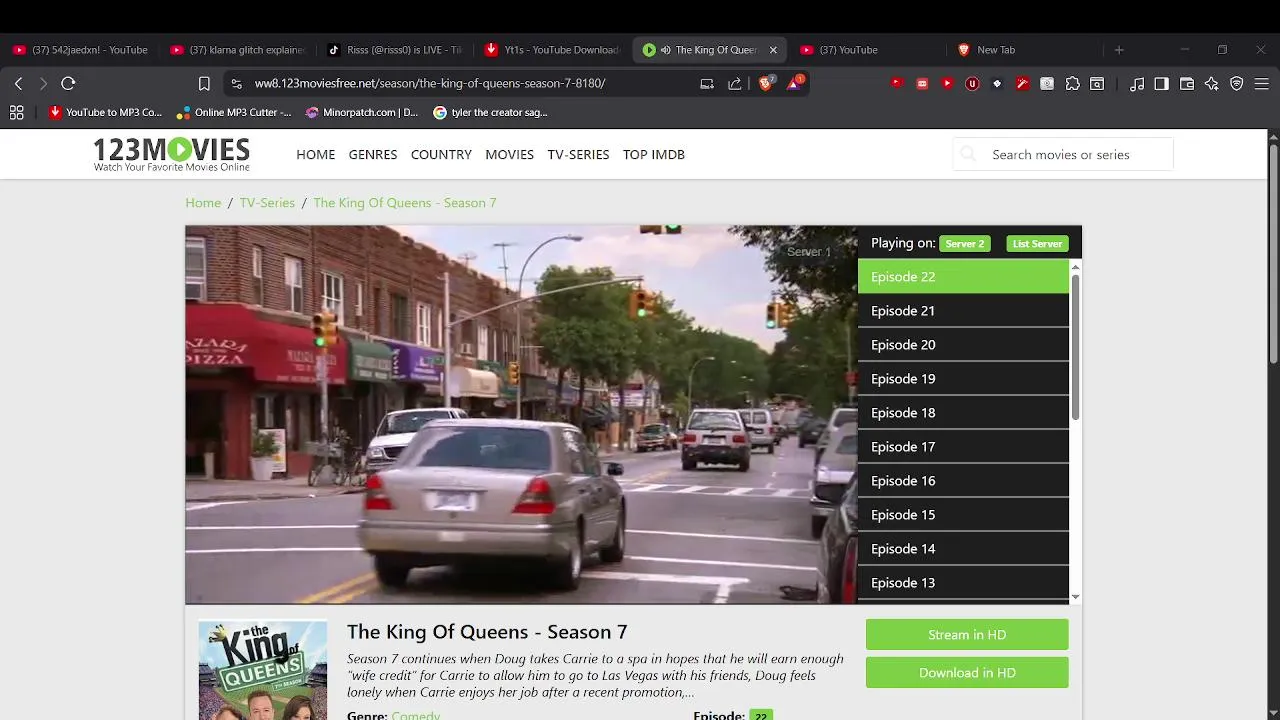
Task: Select Episode 22 in episode list
Action: [963, 276]
